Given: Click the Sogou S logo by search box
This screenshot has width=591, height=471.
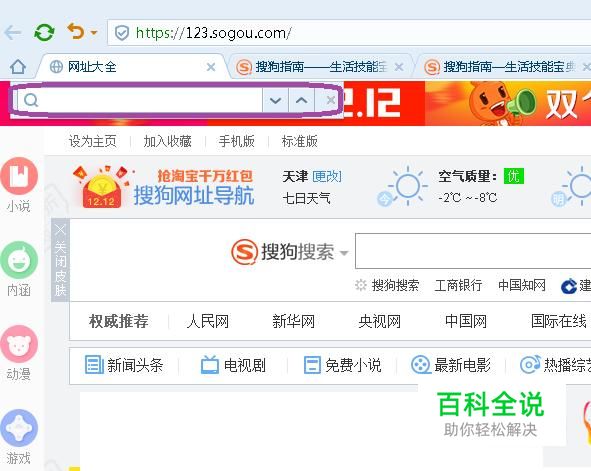Looking at the screenshot, I should pyautogui.click(x=245, y=252).
